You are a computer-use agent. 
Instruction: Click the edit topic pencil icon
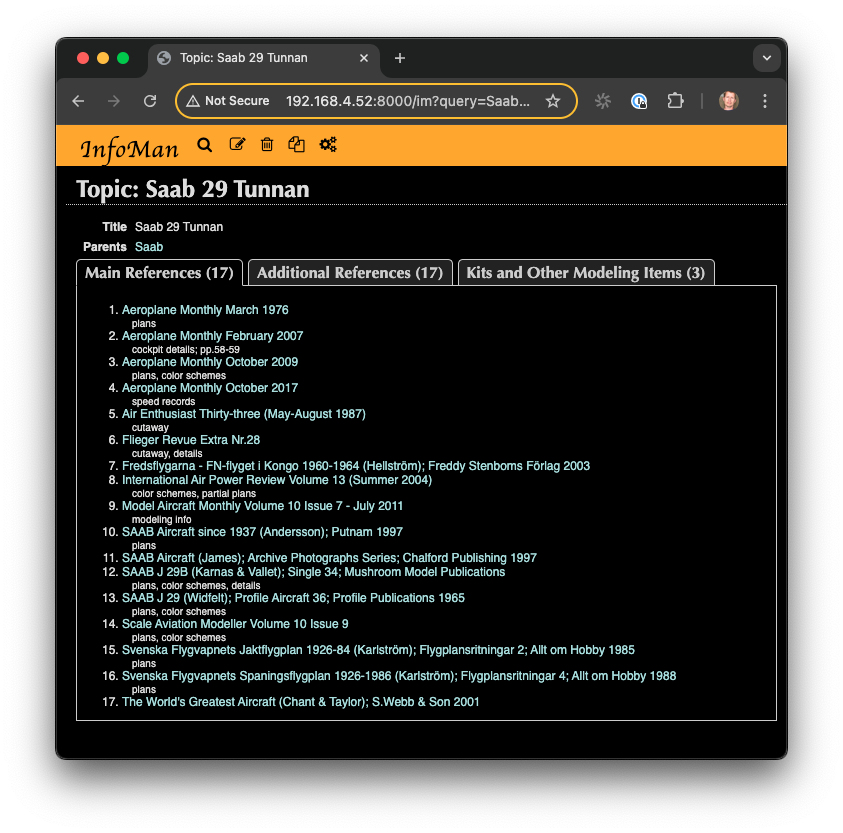237,145
